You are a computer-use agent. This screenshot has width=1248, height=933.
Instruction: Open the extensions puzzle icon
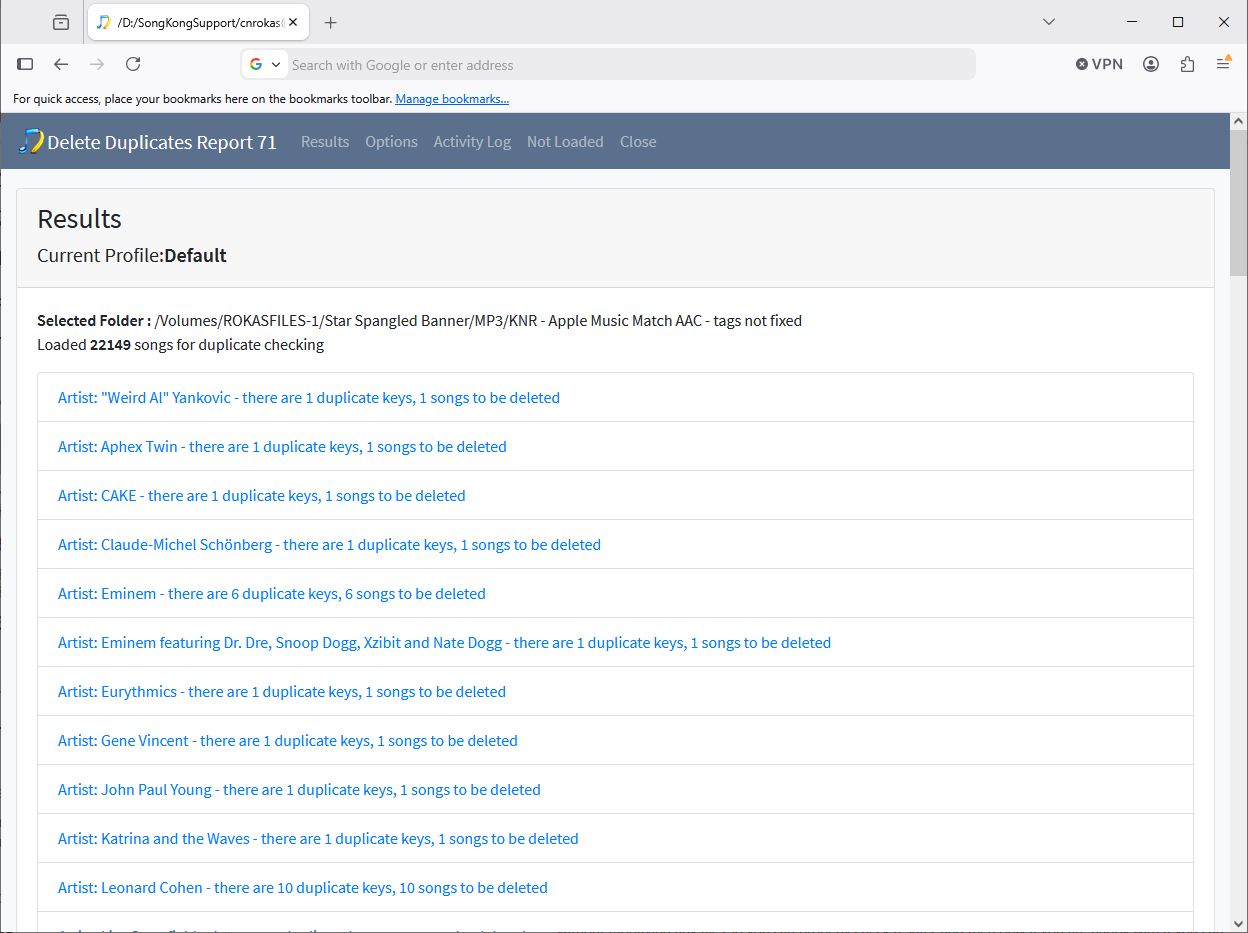coord(1187,64)
